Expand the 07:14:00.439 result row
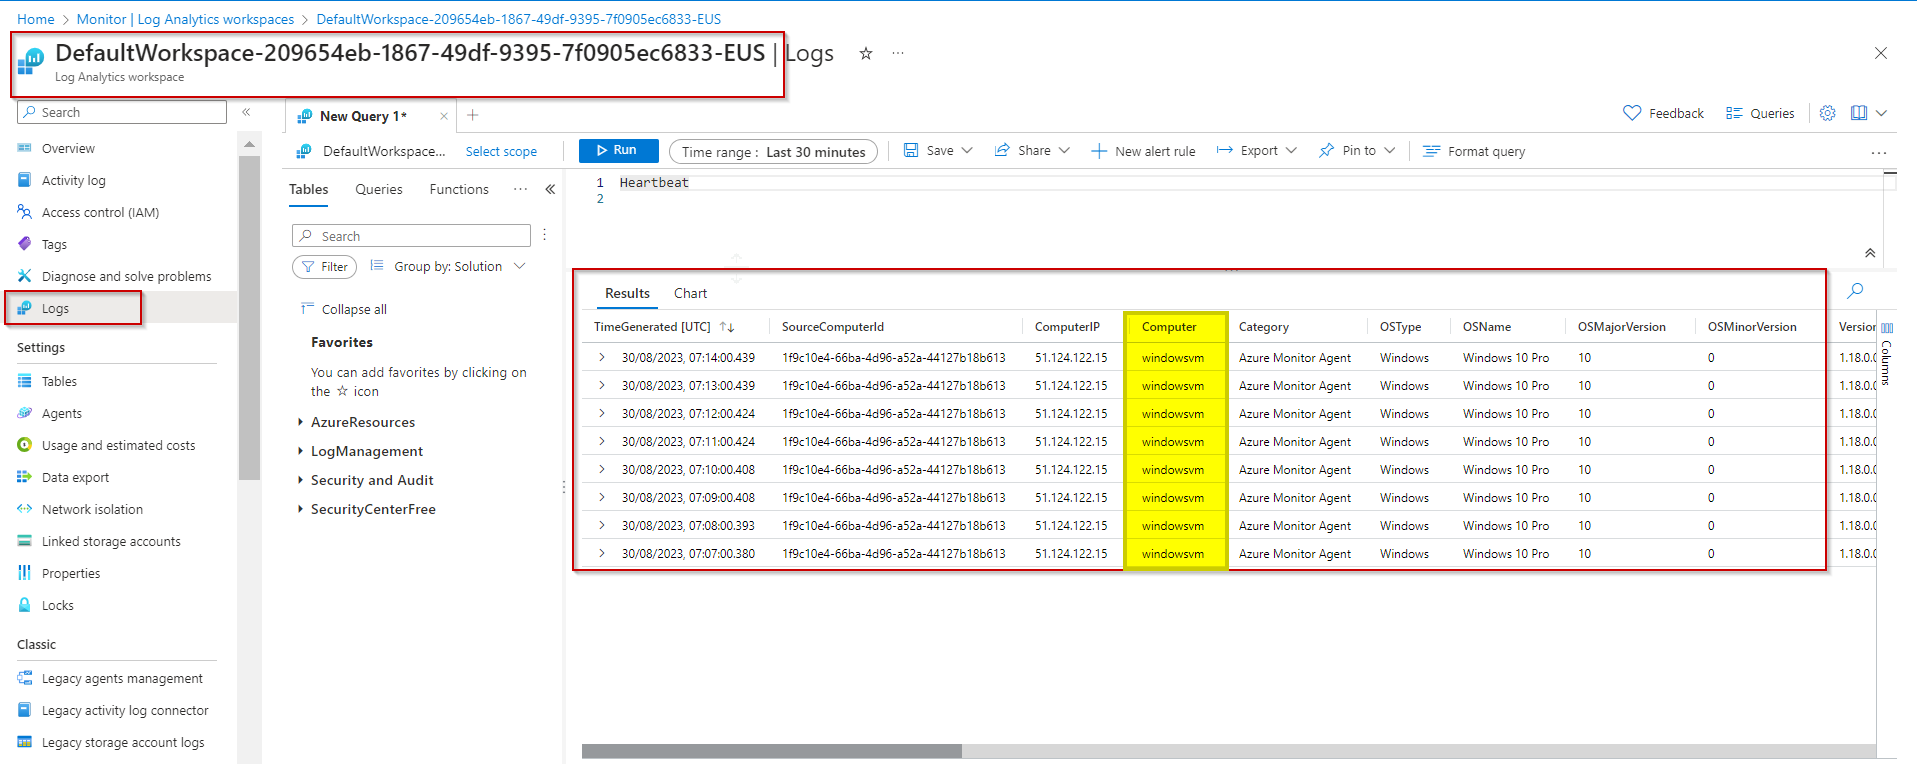The height and width of the screenshot is (764, 1917). pos(602,357)
